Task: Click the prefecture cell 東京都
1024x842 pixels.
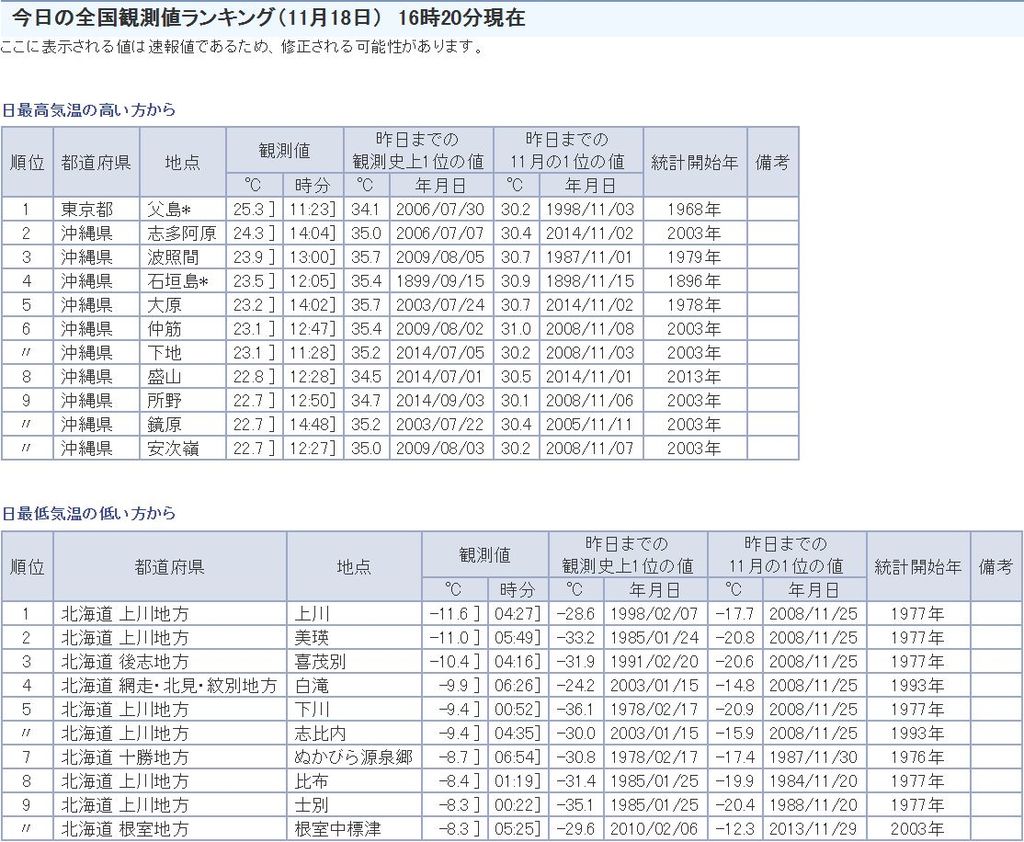Action: pos(87,209)
